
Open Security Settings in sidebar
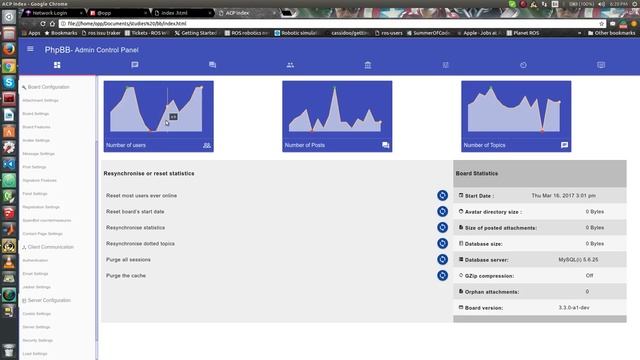(38, 340)
